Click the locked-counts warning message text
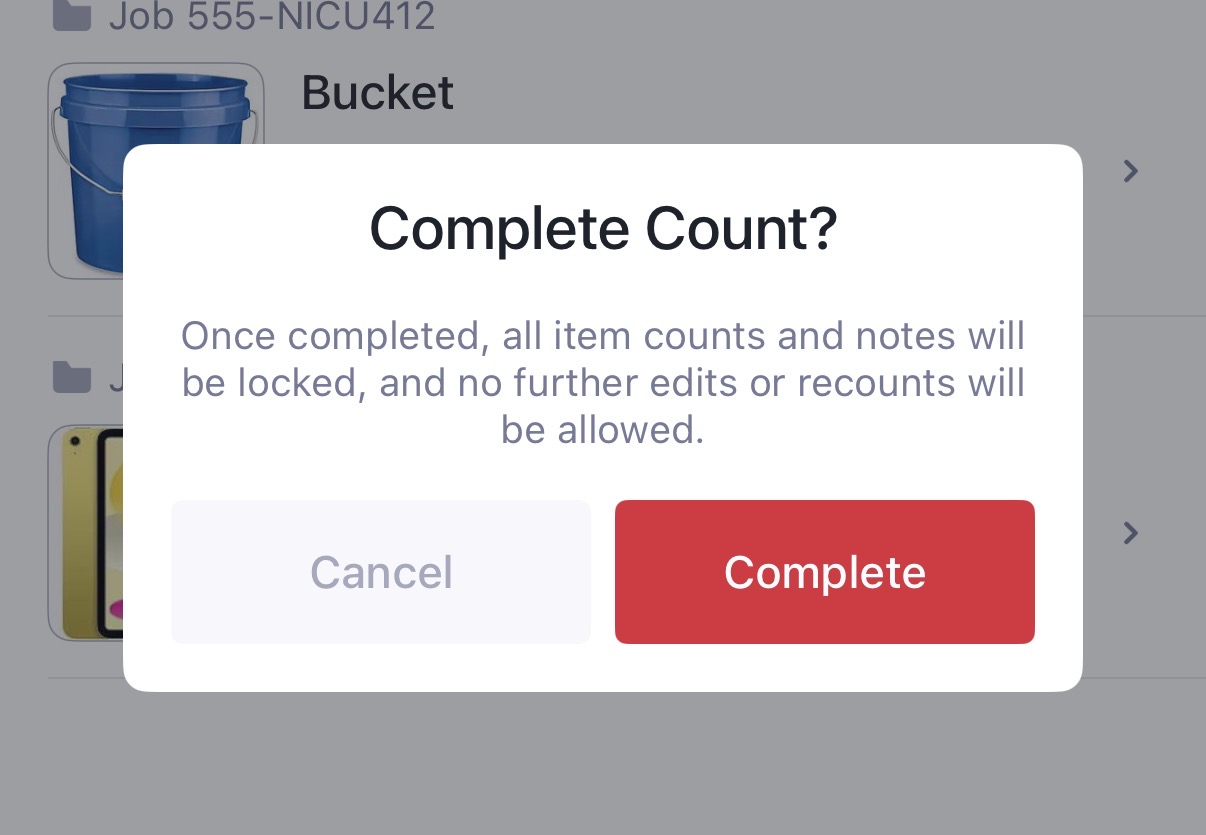This screenshot has height=835, width=1206. 603,383
